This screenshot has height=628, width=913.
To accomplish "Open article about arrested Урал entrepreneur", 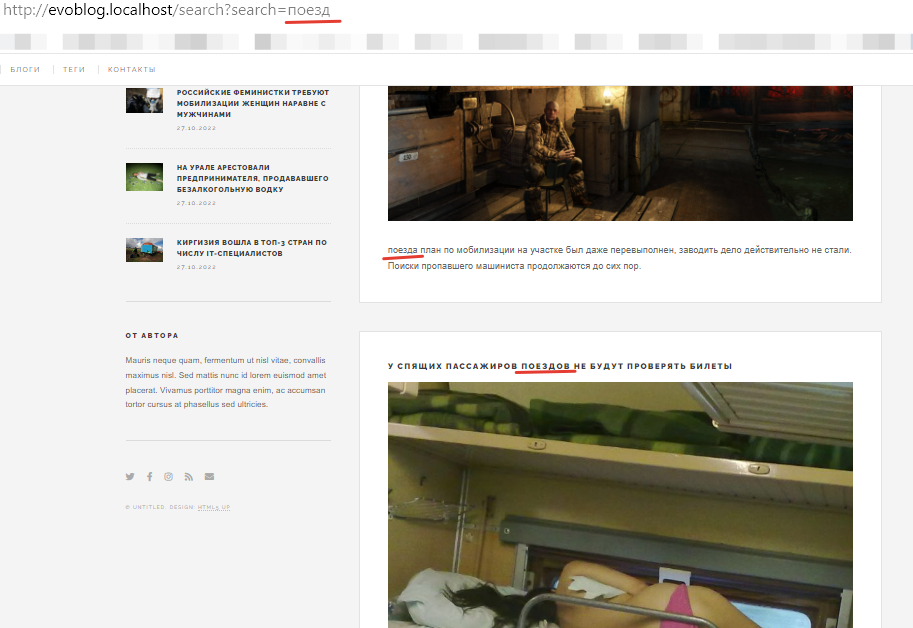I will (252, 178).
